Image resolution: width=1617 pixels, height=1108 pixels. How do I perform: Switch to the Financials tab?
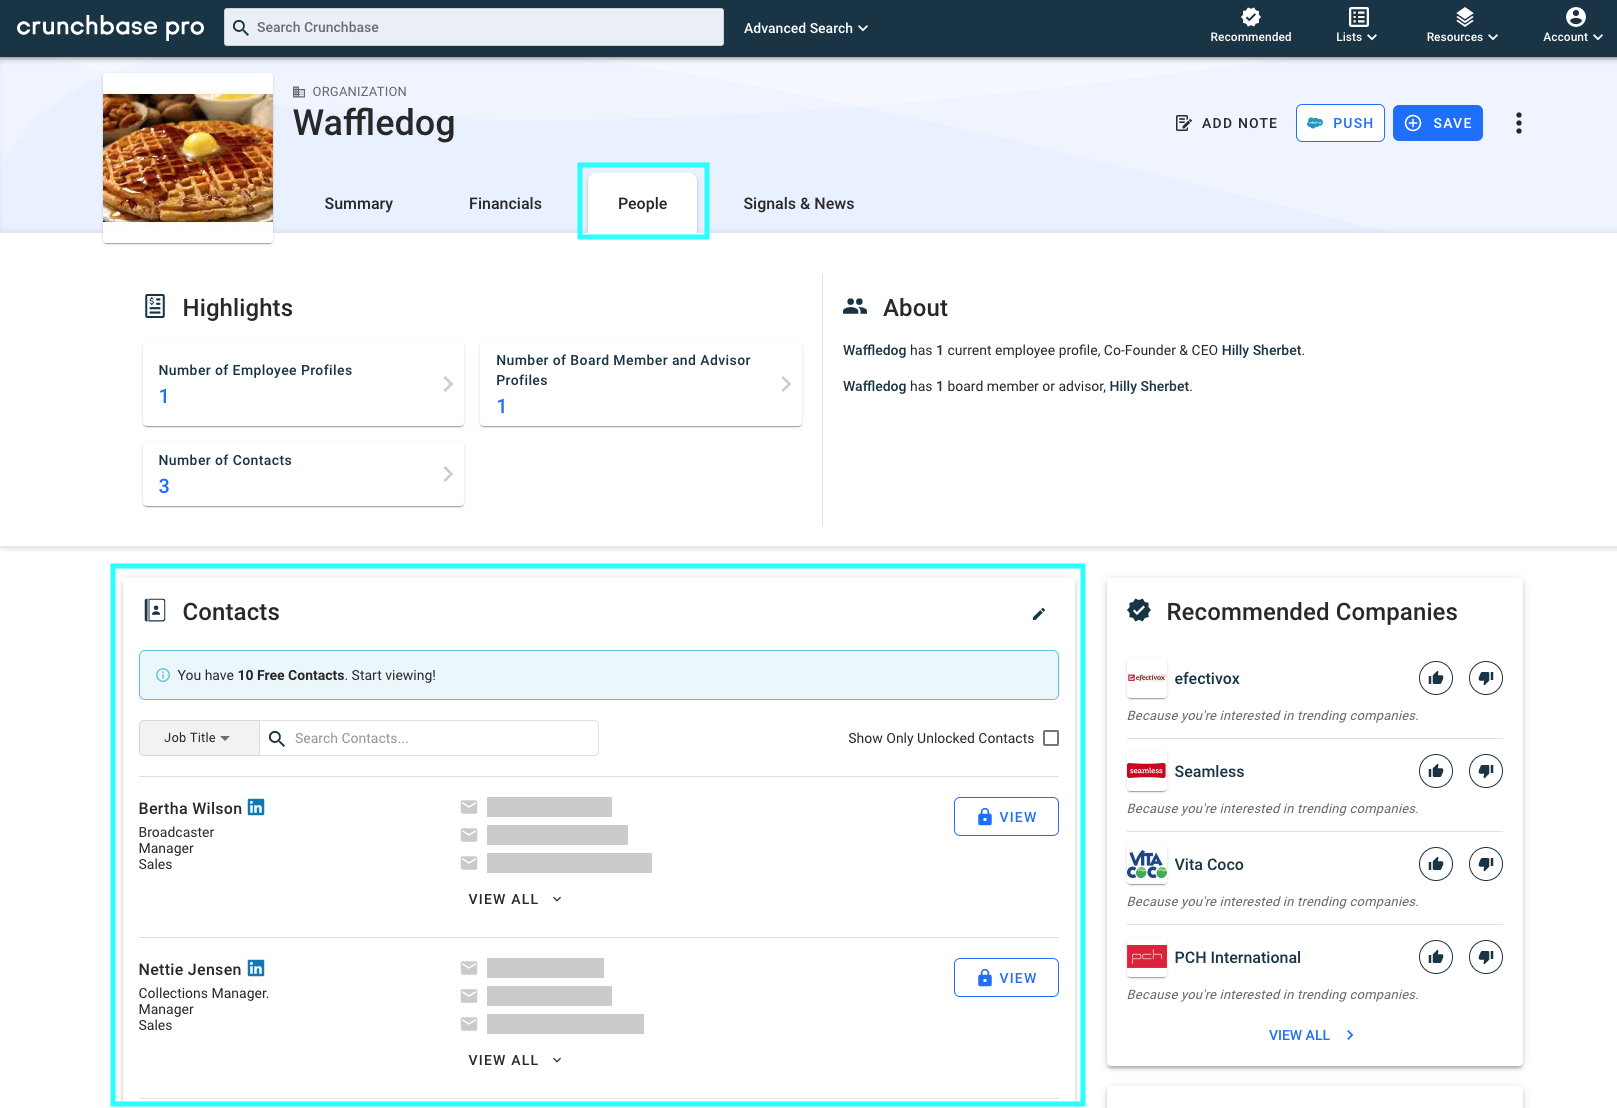tap(505, 203)
